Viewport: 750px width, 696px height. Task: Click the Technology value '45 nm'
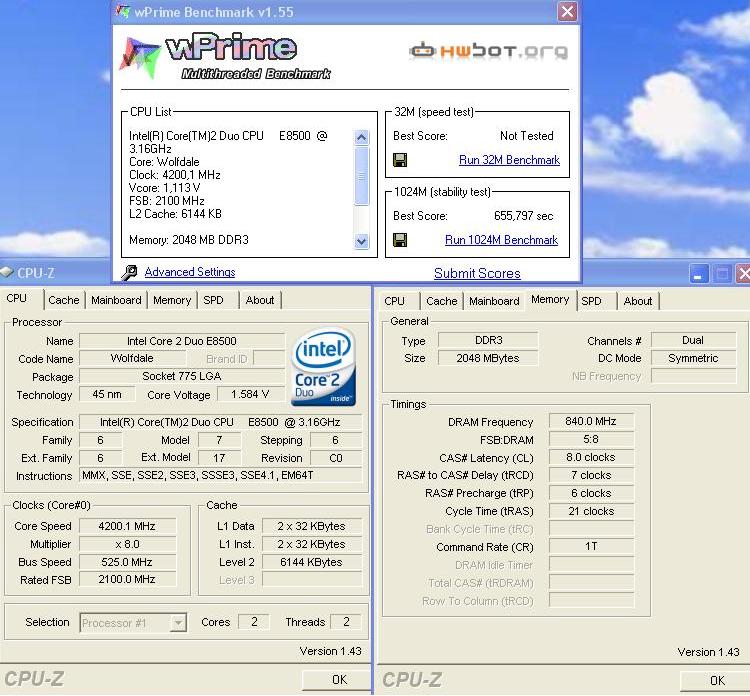107,395
